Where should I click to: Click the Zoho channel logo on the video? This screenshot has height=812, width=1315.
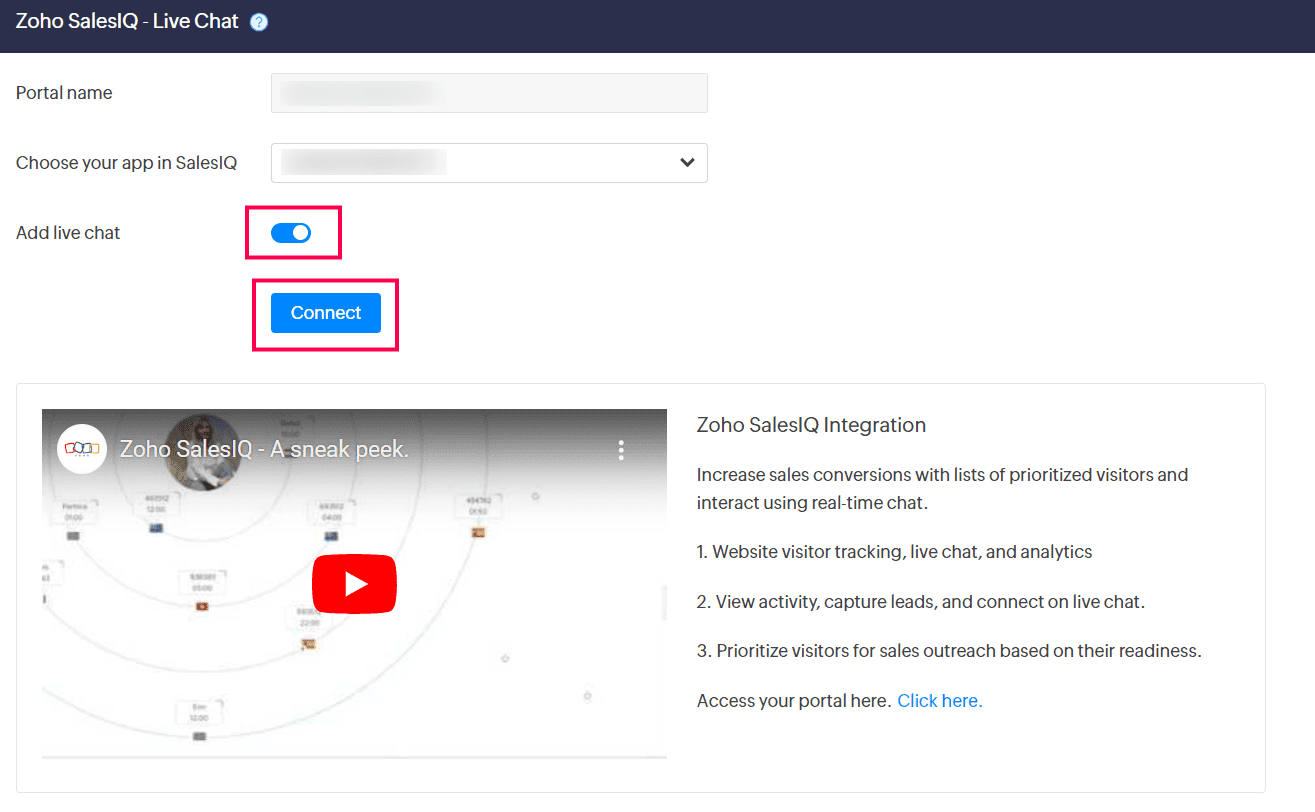[82, 449]
